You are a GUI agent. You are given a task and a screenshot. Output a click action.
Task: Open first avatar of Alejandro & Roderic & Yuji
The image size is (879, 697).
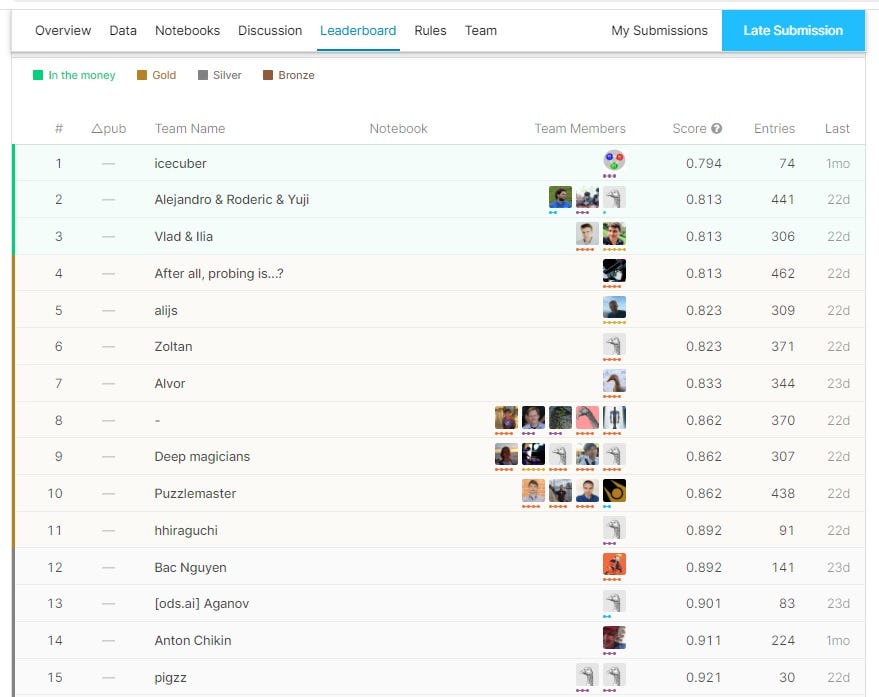tap(560, 197)
